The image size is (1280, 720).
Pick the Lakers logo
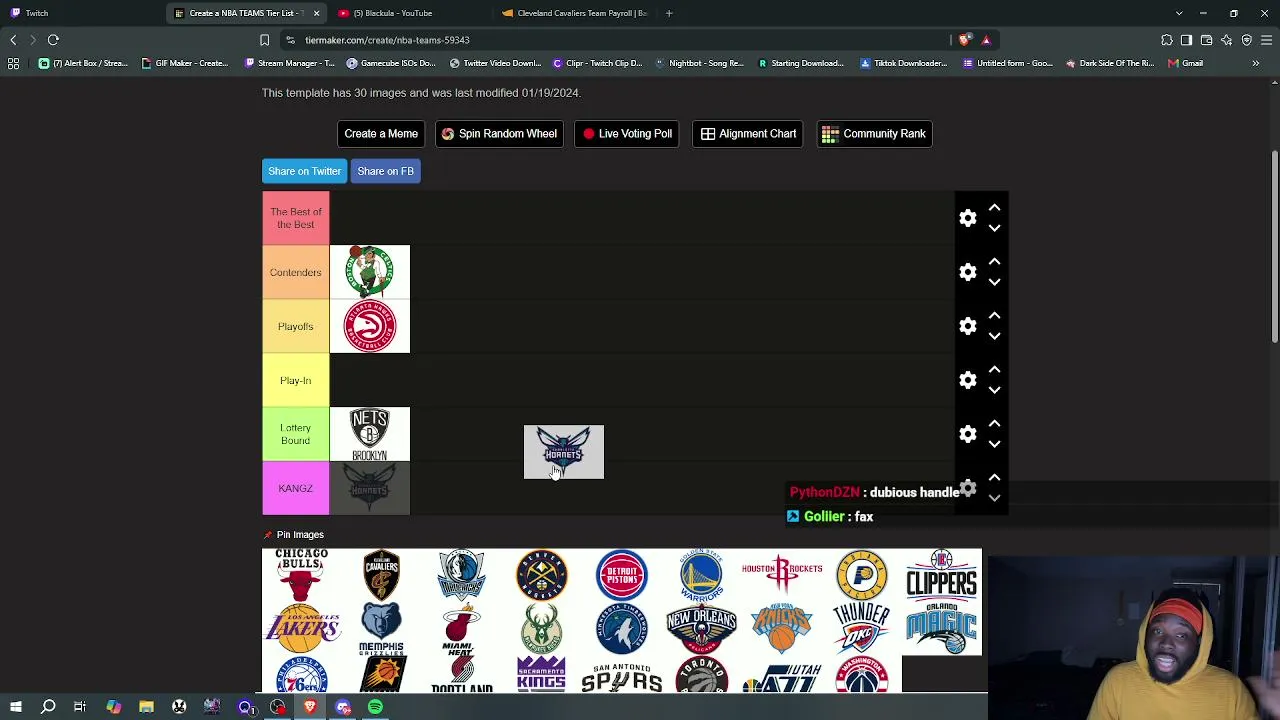302,629
